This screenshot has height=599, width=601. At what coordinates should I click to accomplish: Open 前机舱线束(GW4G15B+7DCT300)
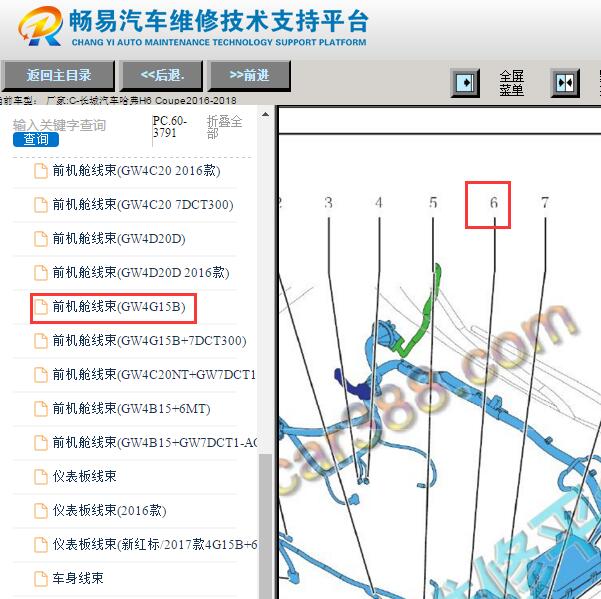point(149,341)
